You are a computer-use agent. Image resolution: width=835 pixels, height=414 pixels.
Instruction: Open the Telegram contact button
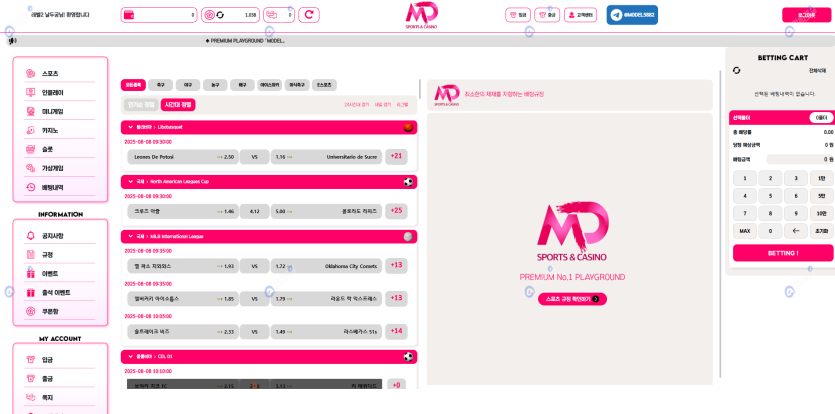[631, 15]
